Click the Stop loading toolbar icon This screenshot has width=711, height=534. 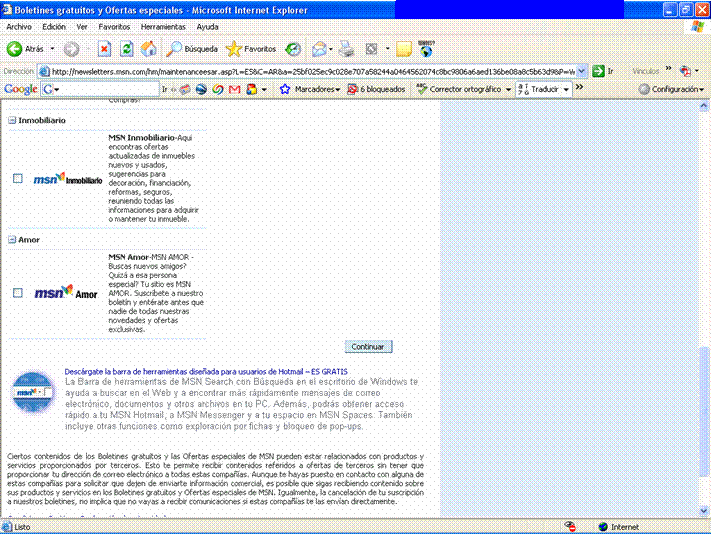105,48
